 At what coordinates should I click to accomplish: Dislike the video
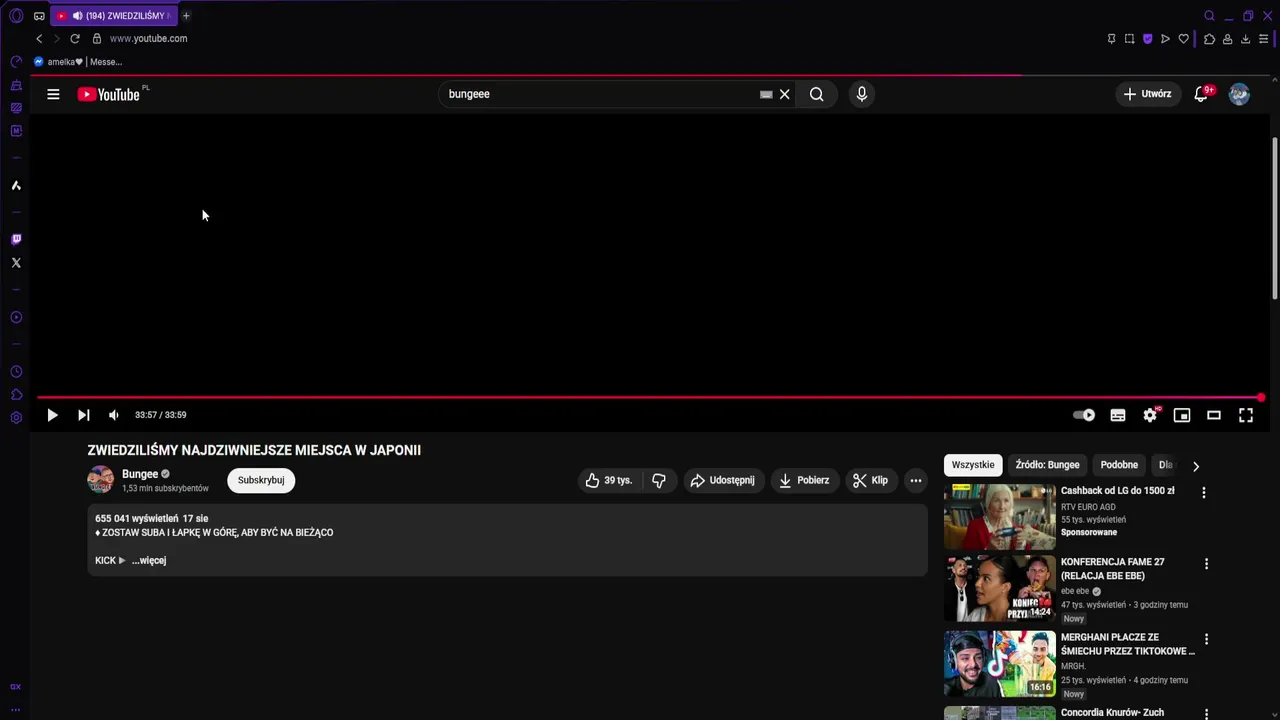click(x=659, y=480)
